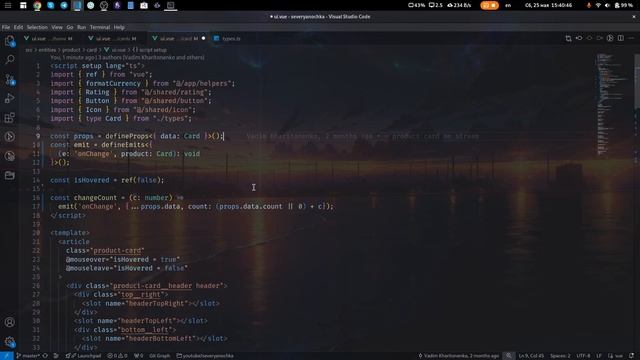Click the youtube/severyanochka folder in status bar
The image size is (640, 360).
(205, 356)
